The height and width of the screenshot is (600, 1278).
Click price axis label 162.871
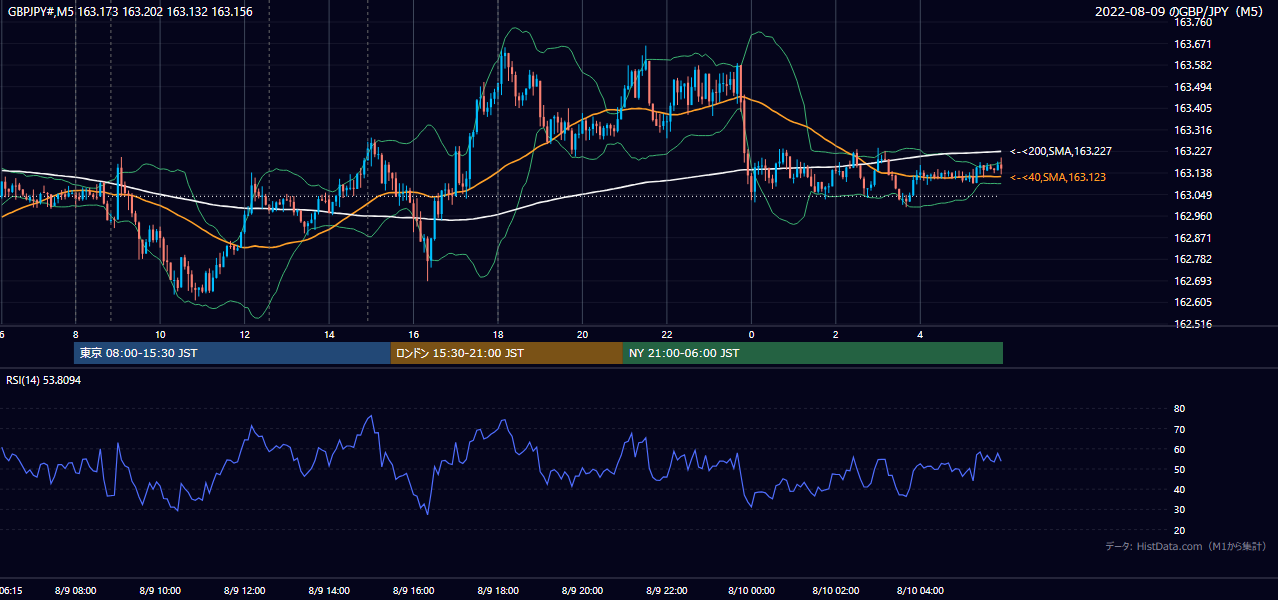[x=1192, y=238]
